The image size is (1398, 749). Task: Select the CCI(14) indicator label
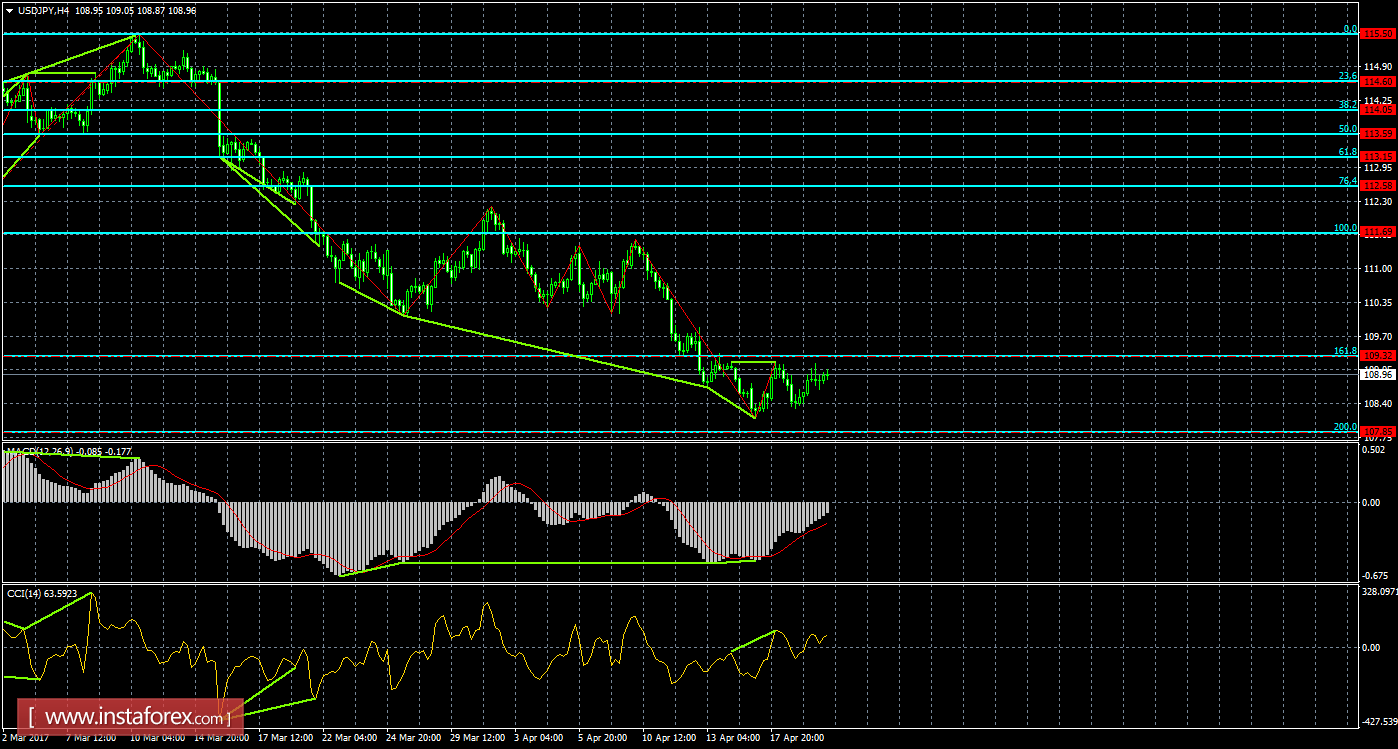(x=25, y=595)
